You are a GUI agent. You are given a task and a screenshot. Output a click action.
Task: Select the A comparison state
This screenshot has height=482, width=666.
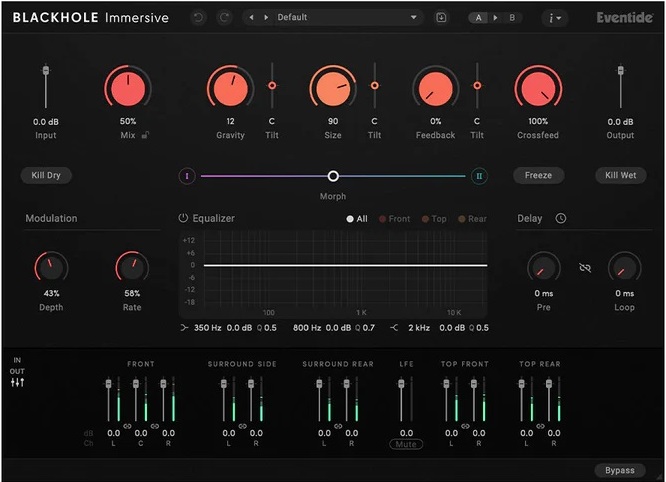click(479, 18)
